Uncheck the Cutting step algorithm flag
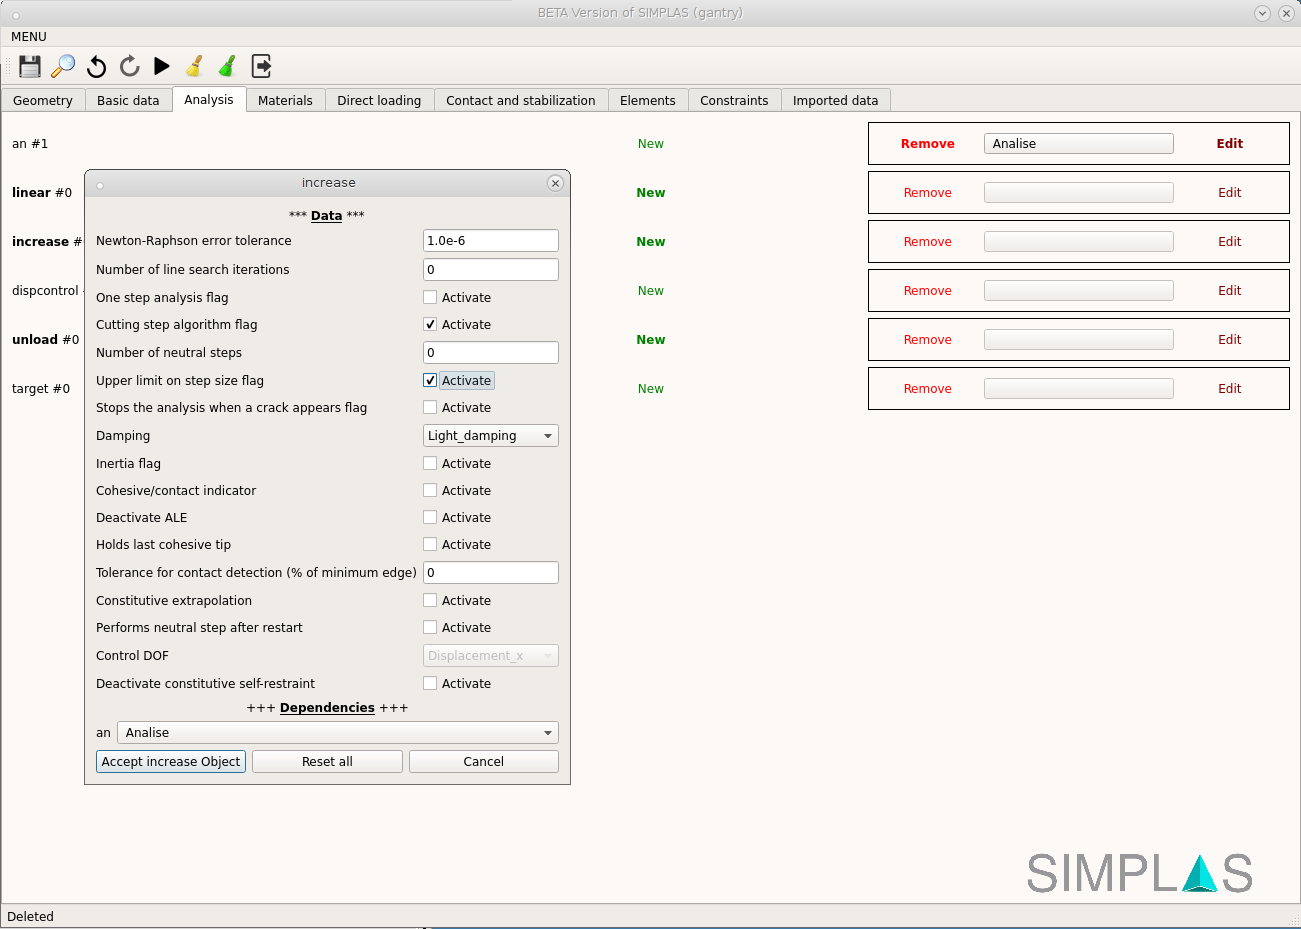The image size is (1301, 929). click(430, 324)
